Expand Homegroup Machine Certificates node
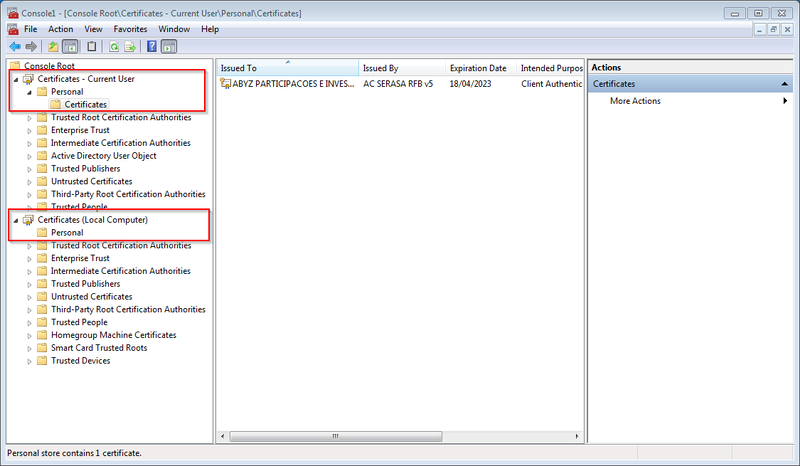Screen dimensions: 800x466 (x=29, y=336)
